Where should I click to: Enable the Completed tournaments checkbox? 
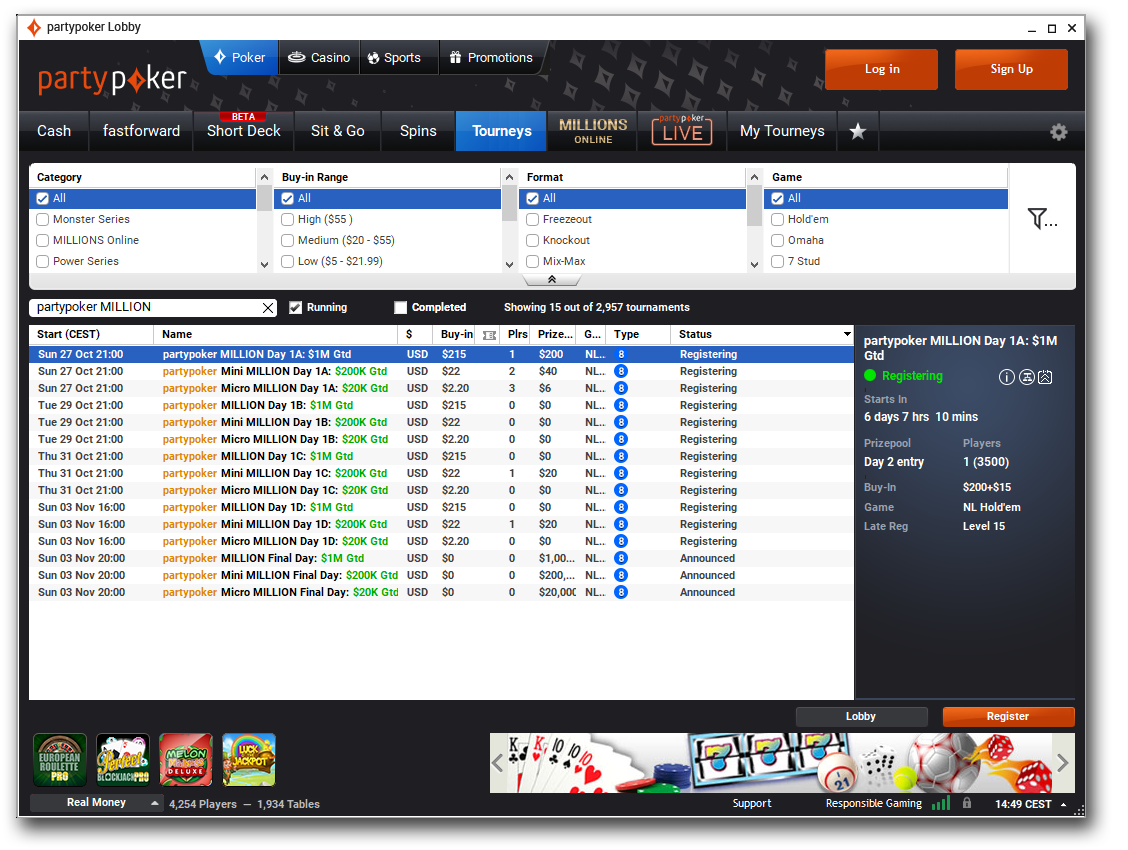pos(401,308)
